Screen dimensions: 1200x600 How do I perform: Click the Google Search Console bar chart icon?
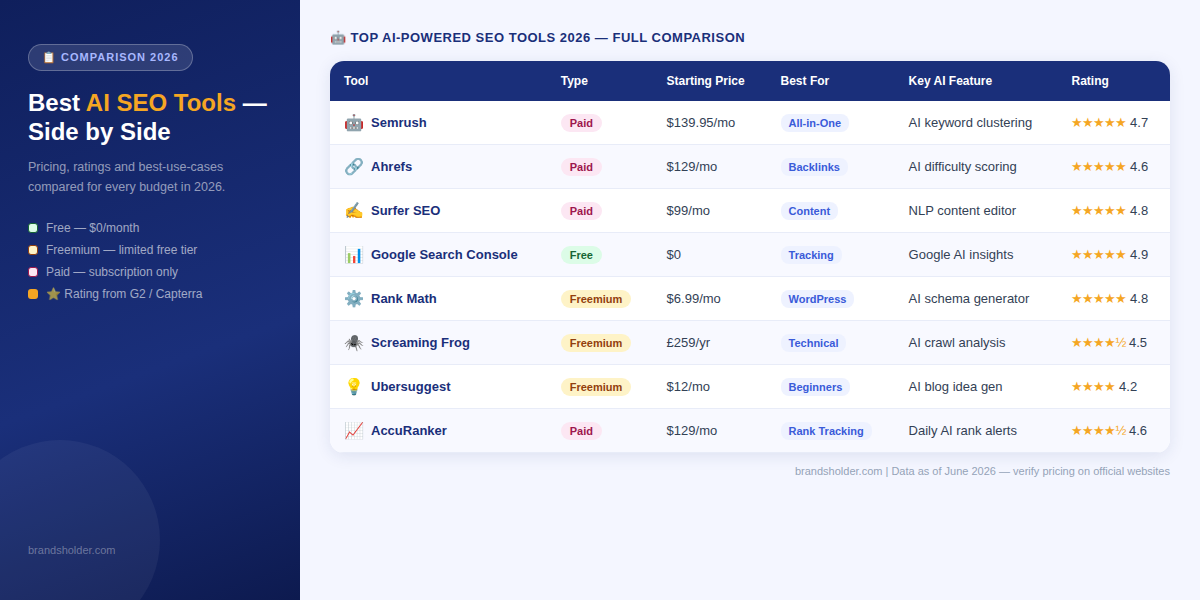[354, 255]
